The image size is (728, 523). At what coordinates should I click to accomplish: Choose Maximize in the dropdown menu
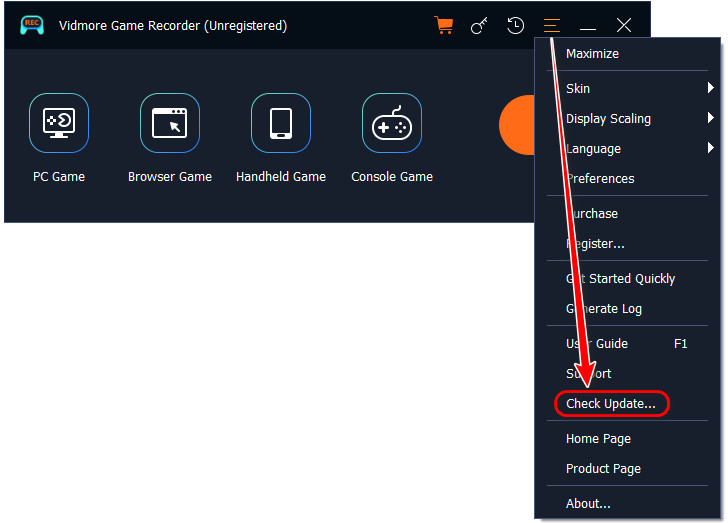click(592, 53)
